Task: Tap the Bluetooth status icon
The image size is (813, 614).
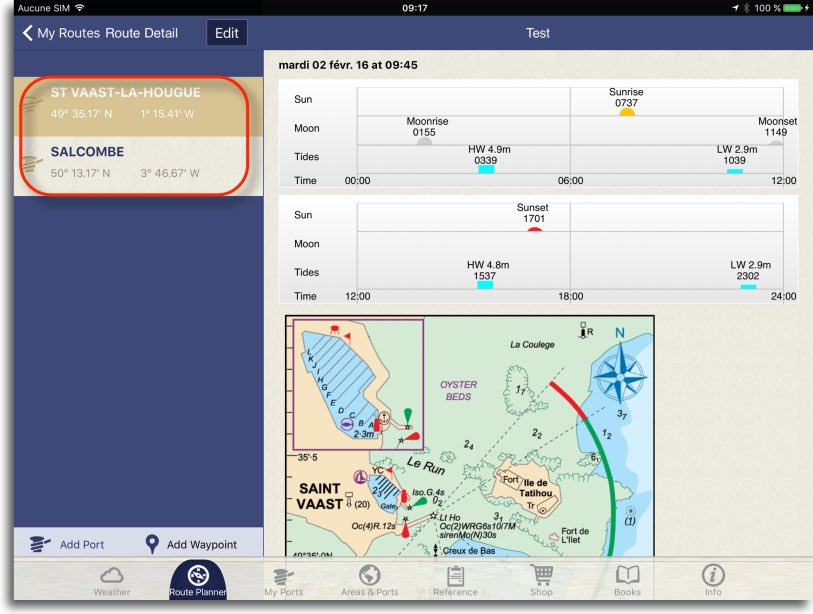Action: point(747,8)
